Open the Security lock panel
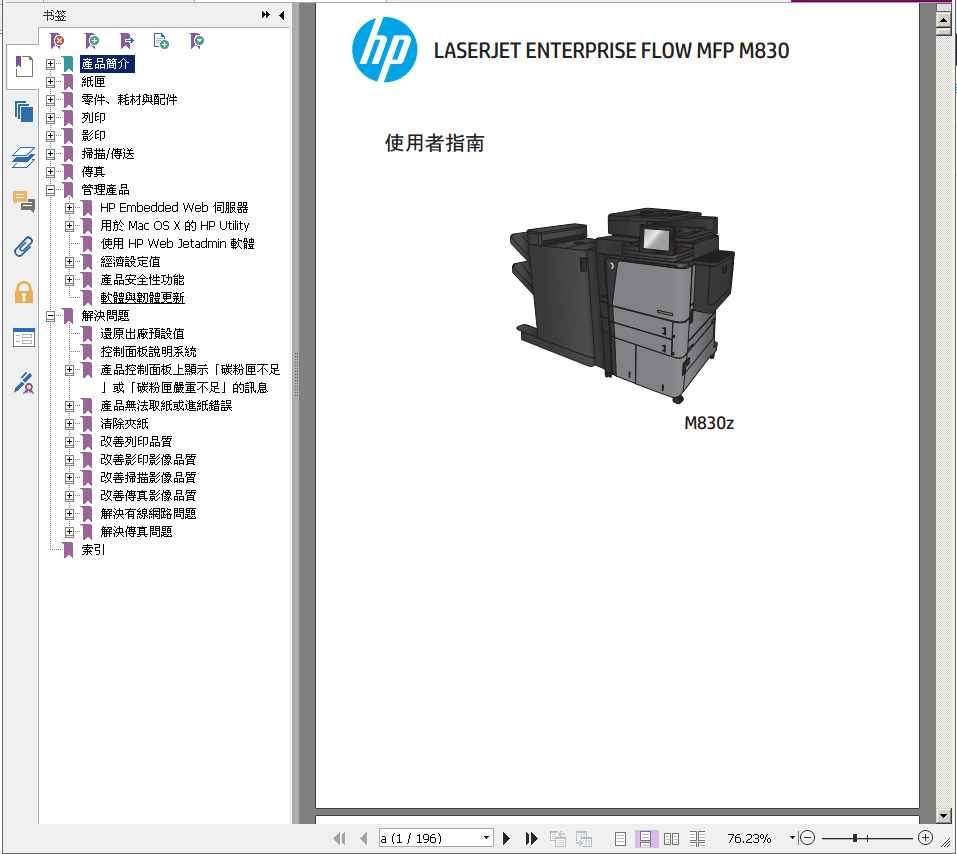This screenshot has height=854, width=957. pyautogui.click(x=24, y=292)
